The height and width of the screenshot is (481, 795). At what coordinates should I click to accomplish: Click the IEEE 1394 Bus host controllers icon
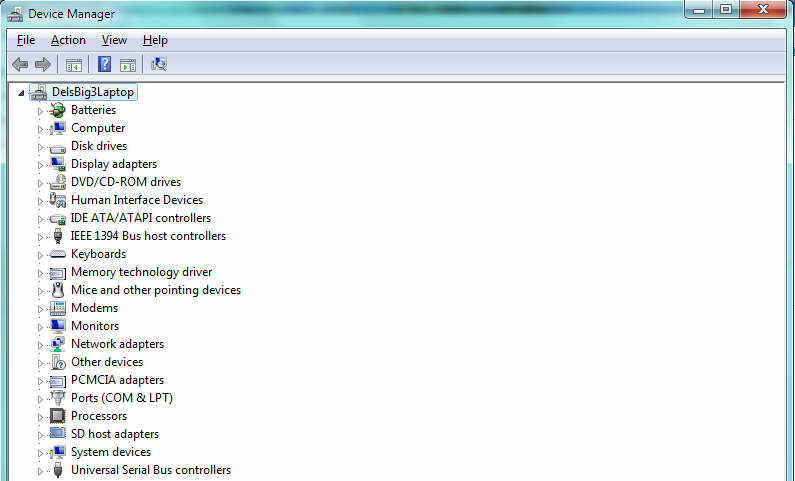tap(58, 236)
